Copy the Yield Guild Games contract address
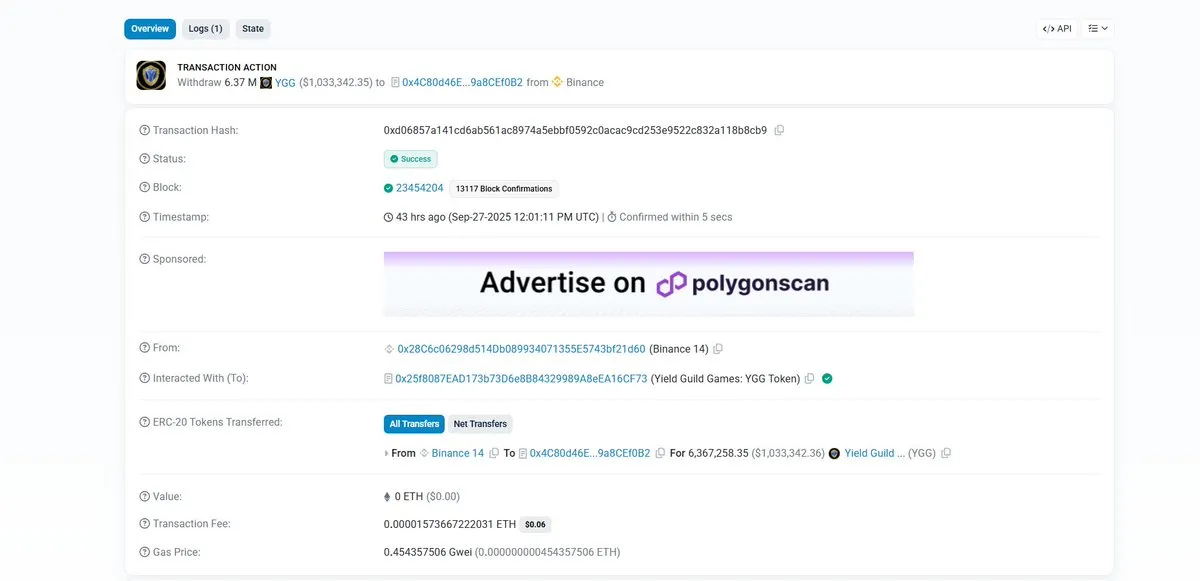The height and width of the screenshot is (581, 1200). click(x=810, y=379)
